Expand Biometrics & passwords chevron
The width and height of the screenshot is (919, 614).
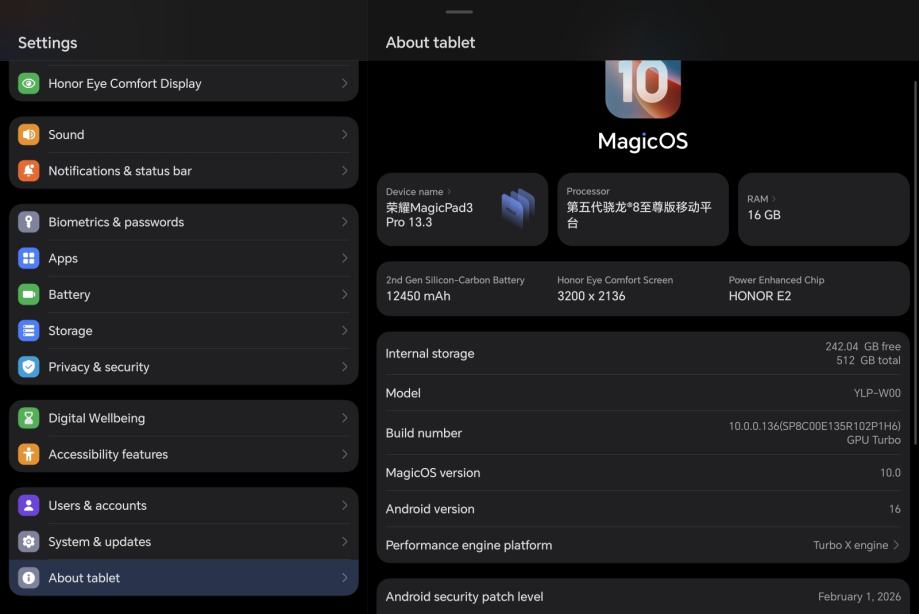click(345, 222)
